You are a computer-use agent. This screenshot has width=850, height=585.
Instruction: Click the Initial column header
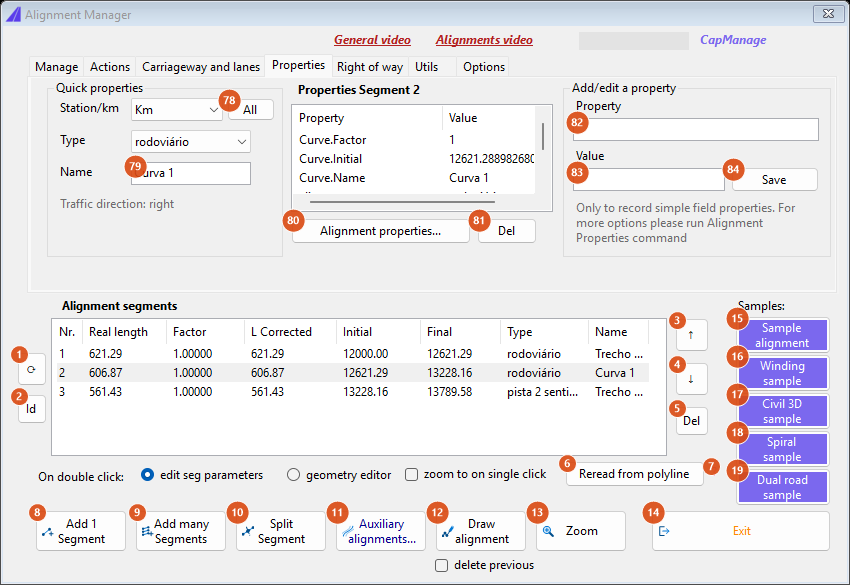pyautogui.click(x=378, y=332)
